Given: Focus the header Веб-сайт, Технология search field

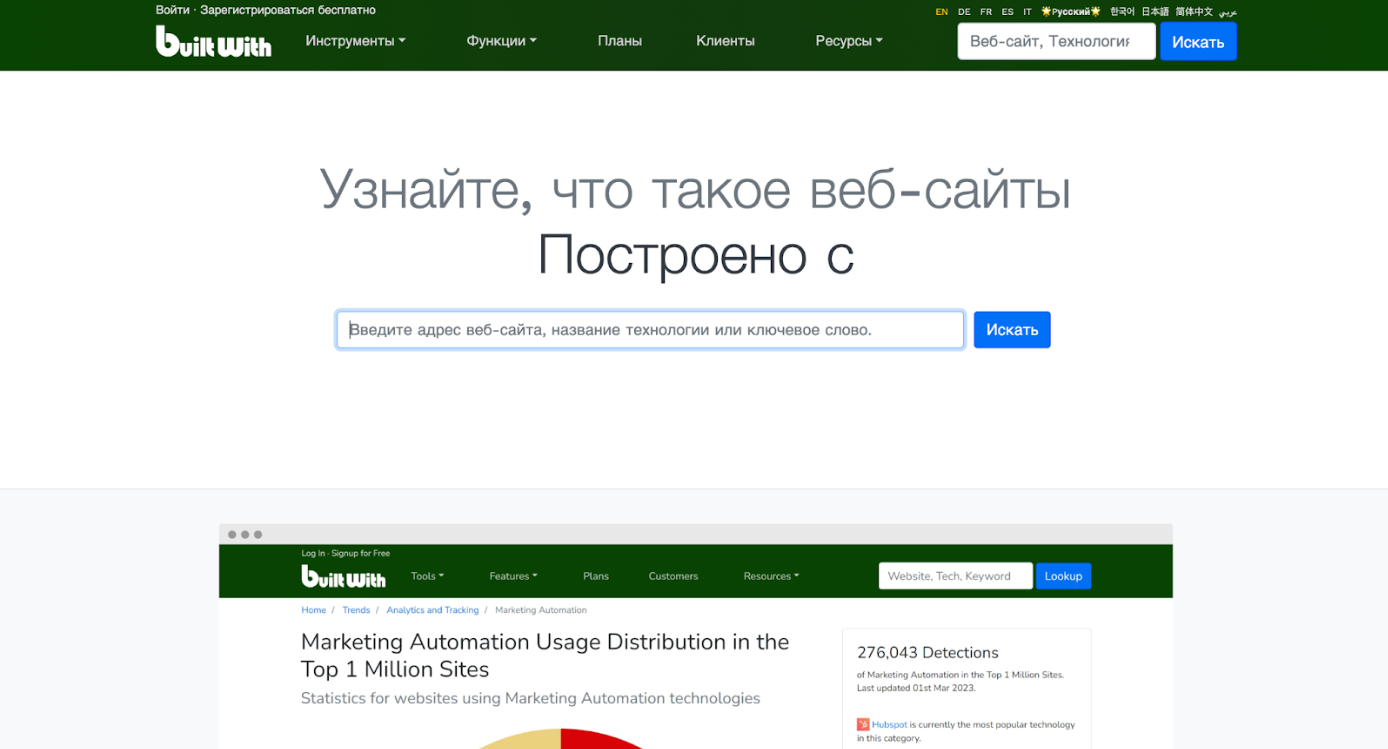Looking at the screenshot, I should click(1056, 41).
